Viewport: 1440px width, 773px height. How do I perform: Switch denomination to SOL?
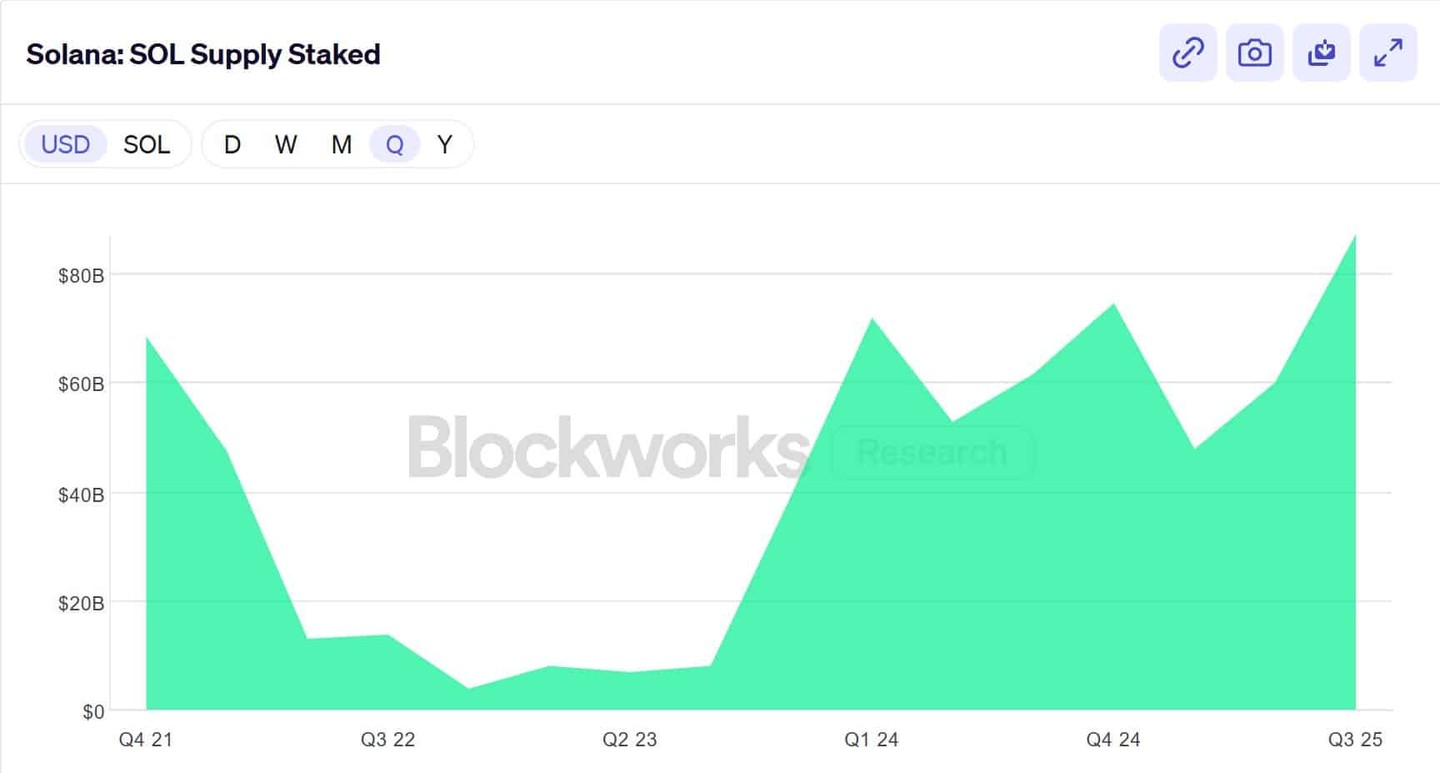(x=147, y=145)
